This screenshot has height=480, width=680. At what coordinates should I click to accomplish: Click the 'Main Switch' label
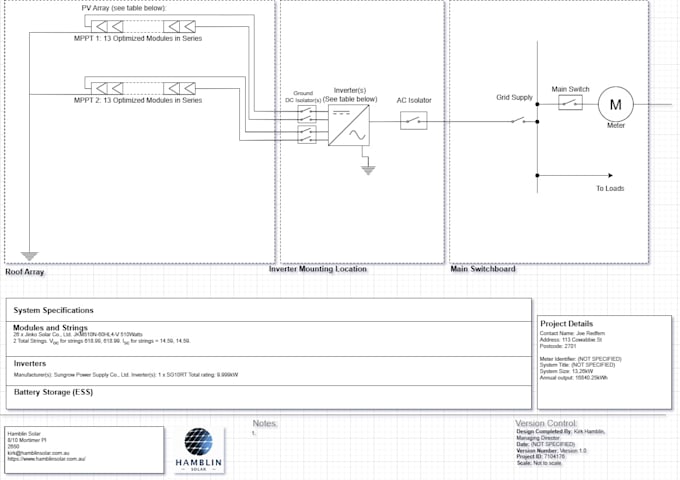click(570, 89)
